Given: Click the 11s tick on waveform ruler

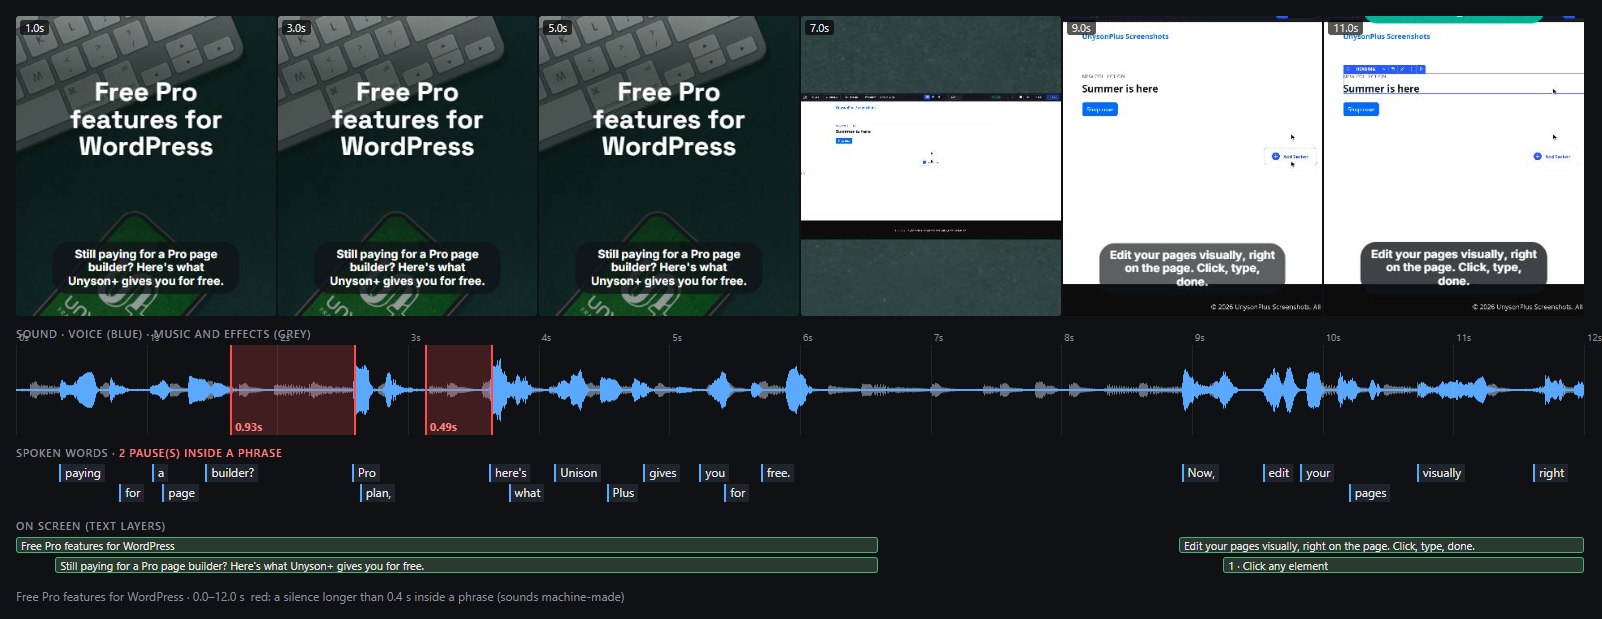Looking at the screenshot, I should click(1464, 338).
